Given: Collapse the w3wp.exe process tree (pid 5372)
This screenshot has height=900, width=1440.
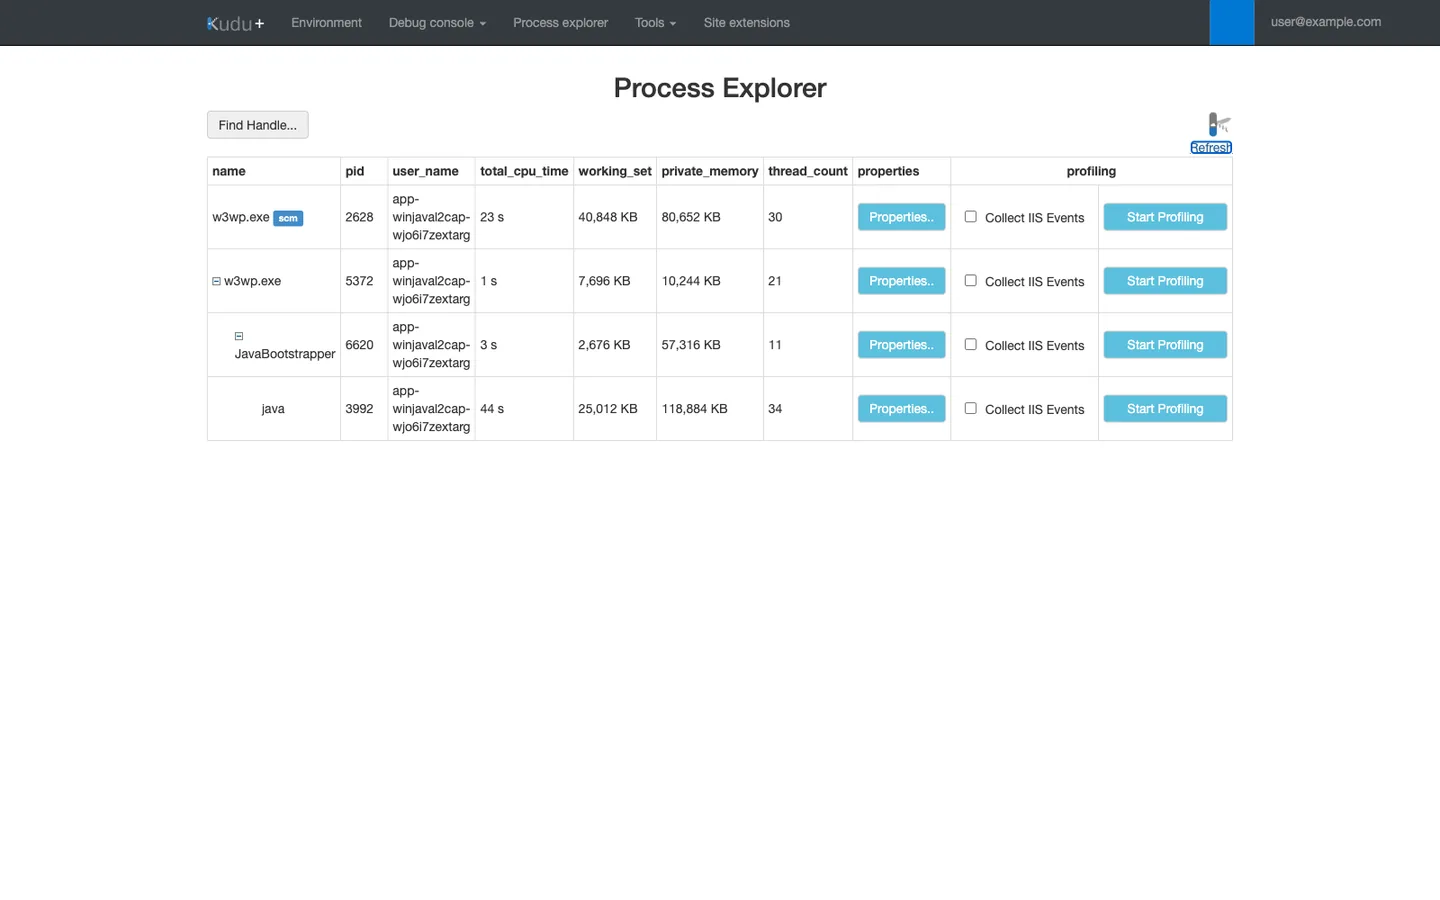Looking at the screenshot, I should 216,281.
